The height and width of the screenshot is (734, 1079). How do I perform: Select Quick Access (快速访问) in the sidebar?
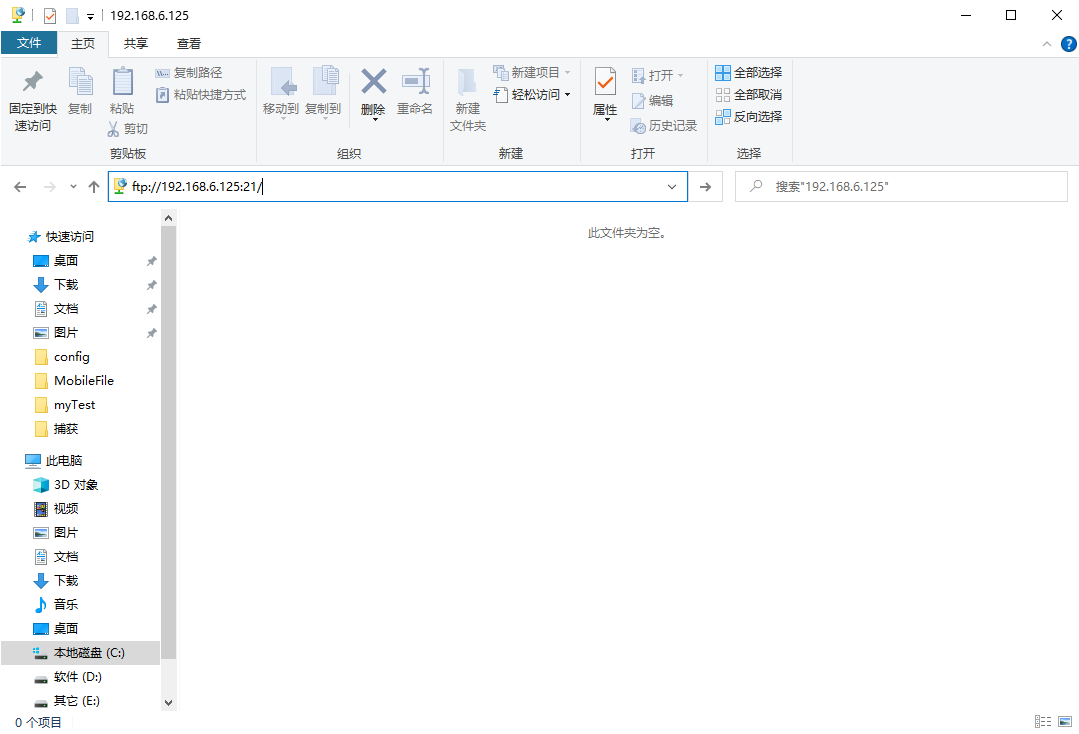61,237
